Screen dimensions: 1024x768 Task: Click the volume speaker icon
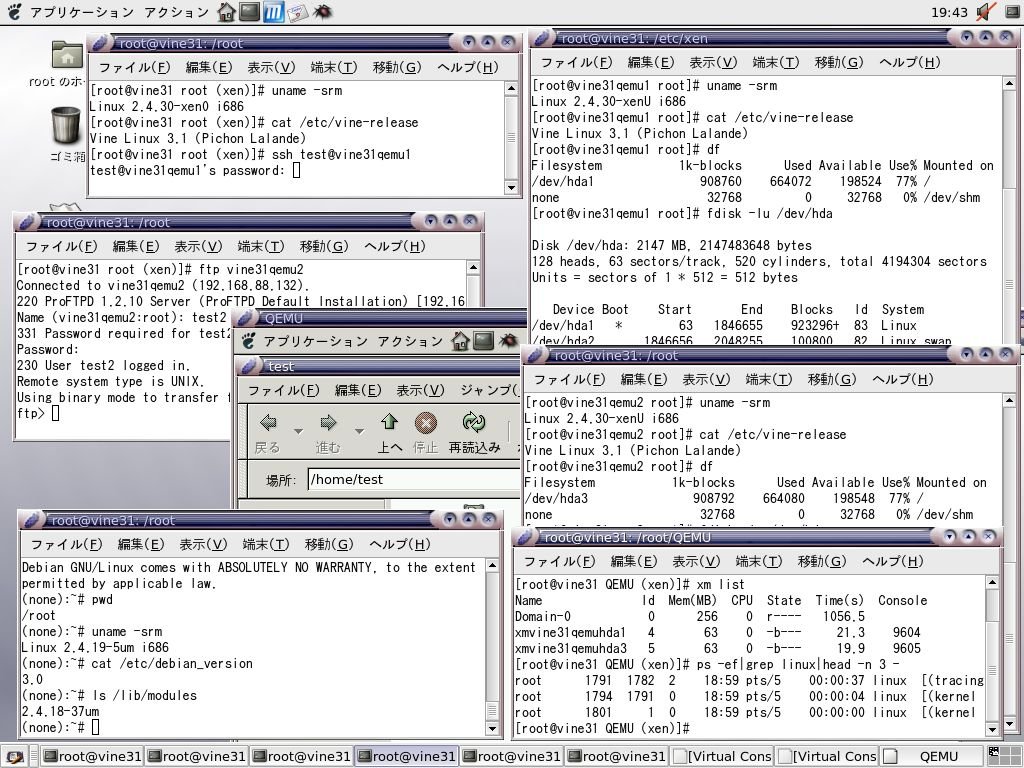(985, 12)
